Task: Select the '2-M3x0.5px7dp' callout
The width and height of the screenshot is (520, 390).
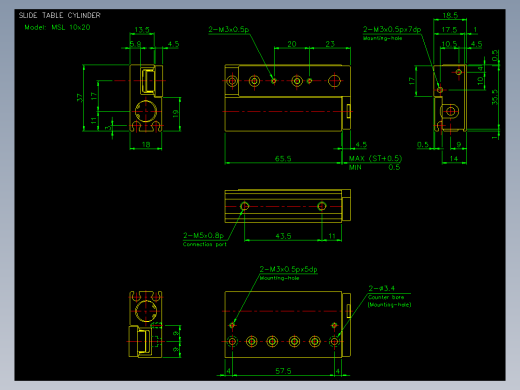Action: [392, 29]
